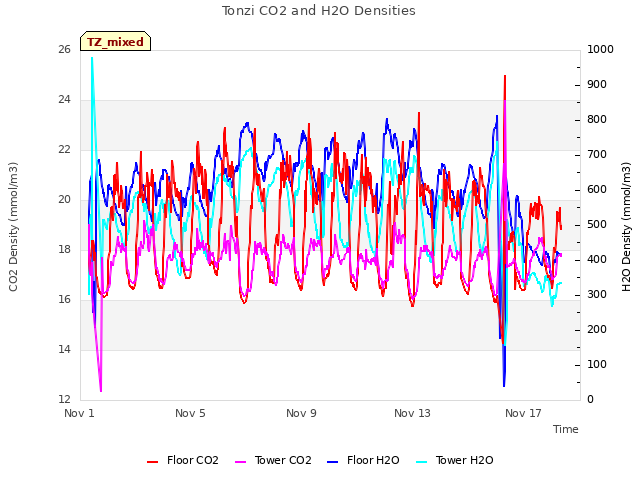Click the 300 value on the H2O axis

(597, 295)
